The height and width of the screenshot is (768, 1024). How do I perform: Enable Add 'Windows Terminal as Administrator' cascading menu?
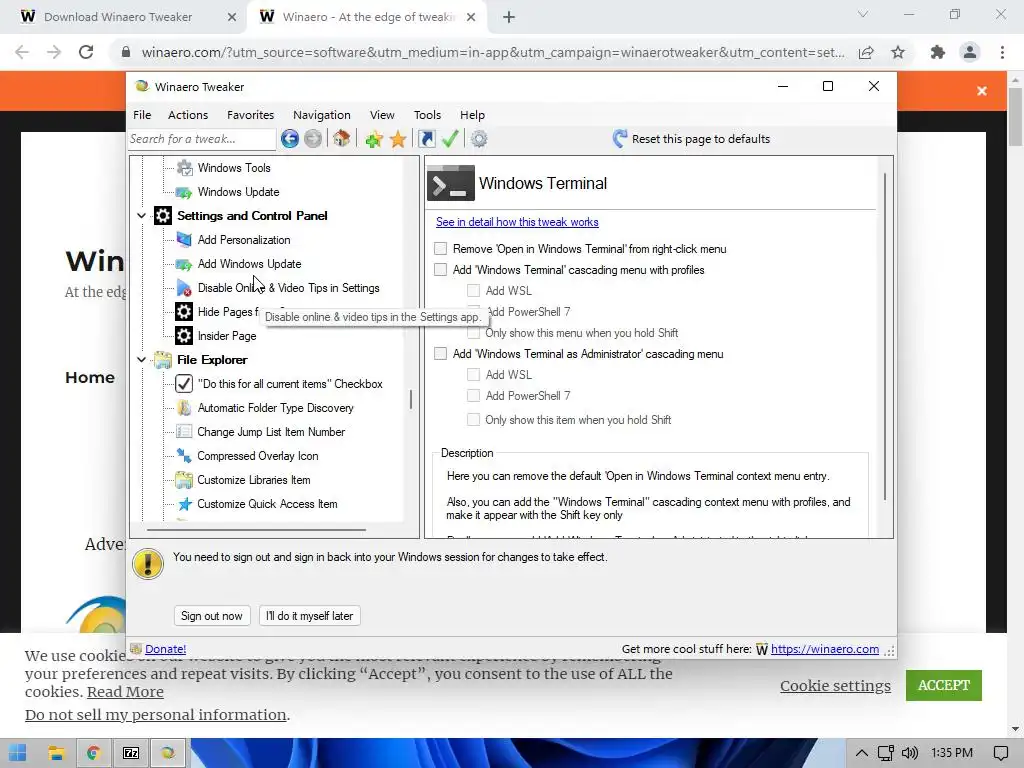click(x=441, y=354)
